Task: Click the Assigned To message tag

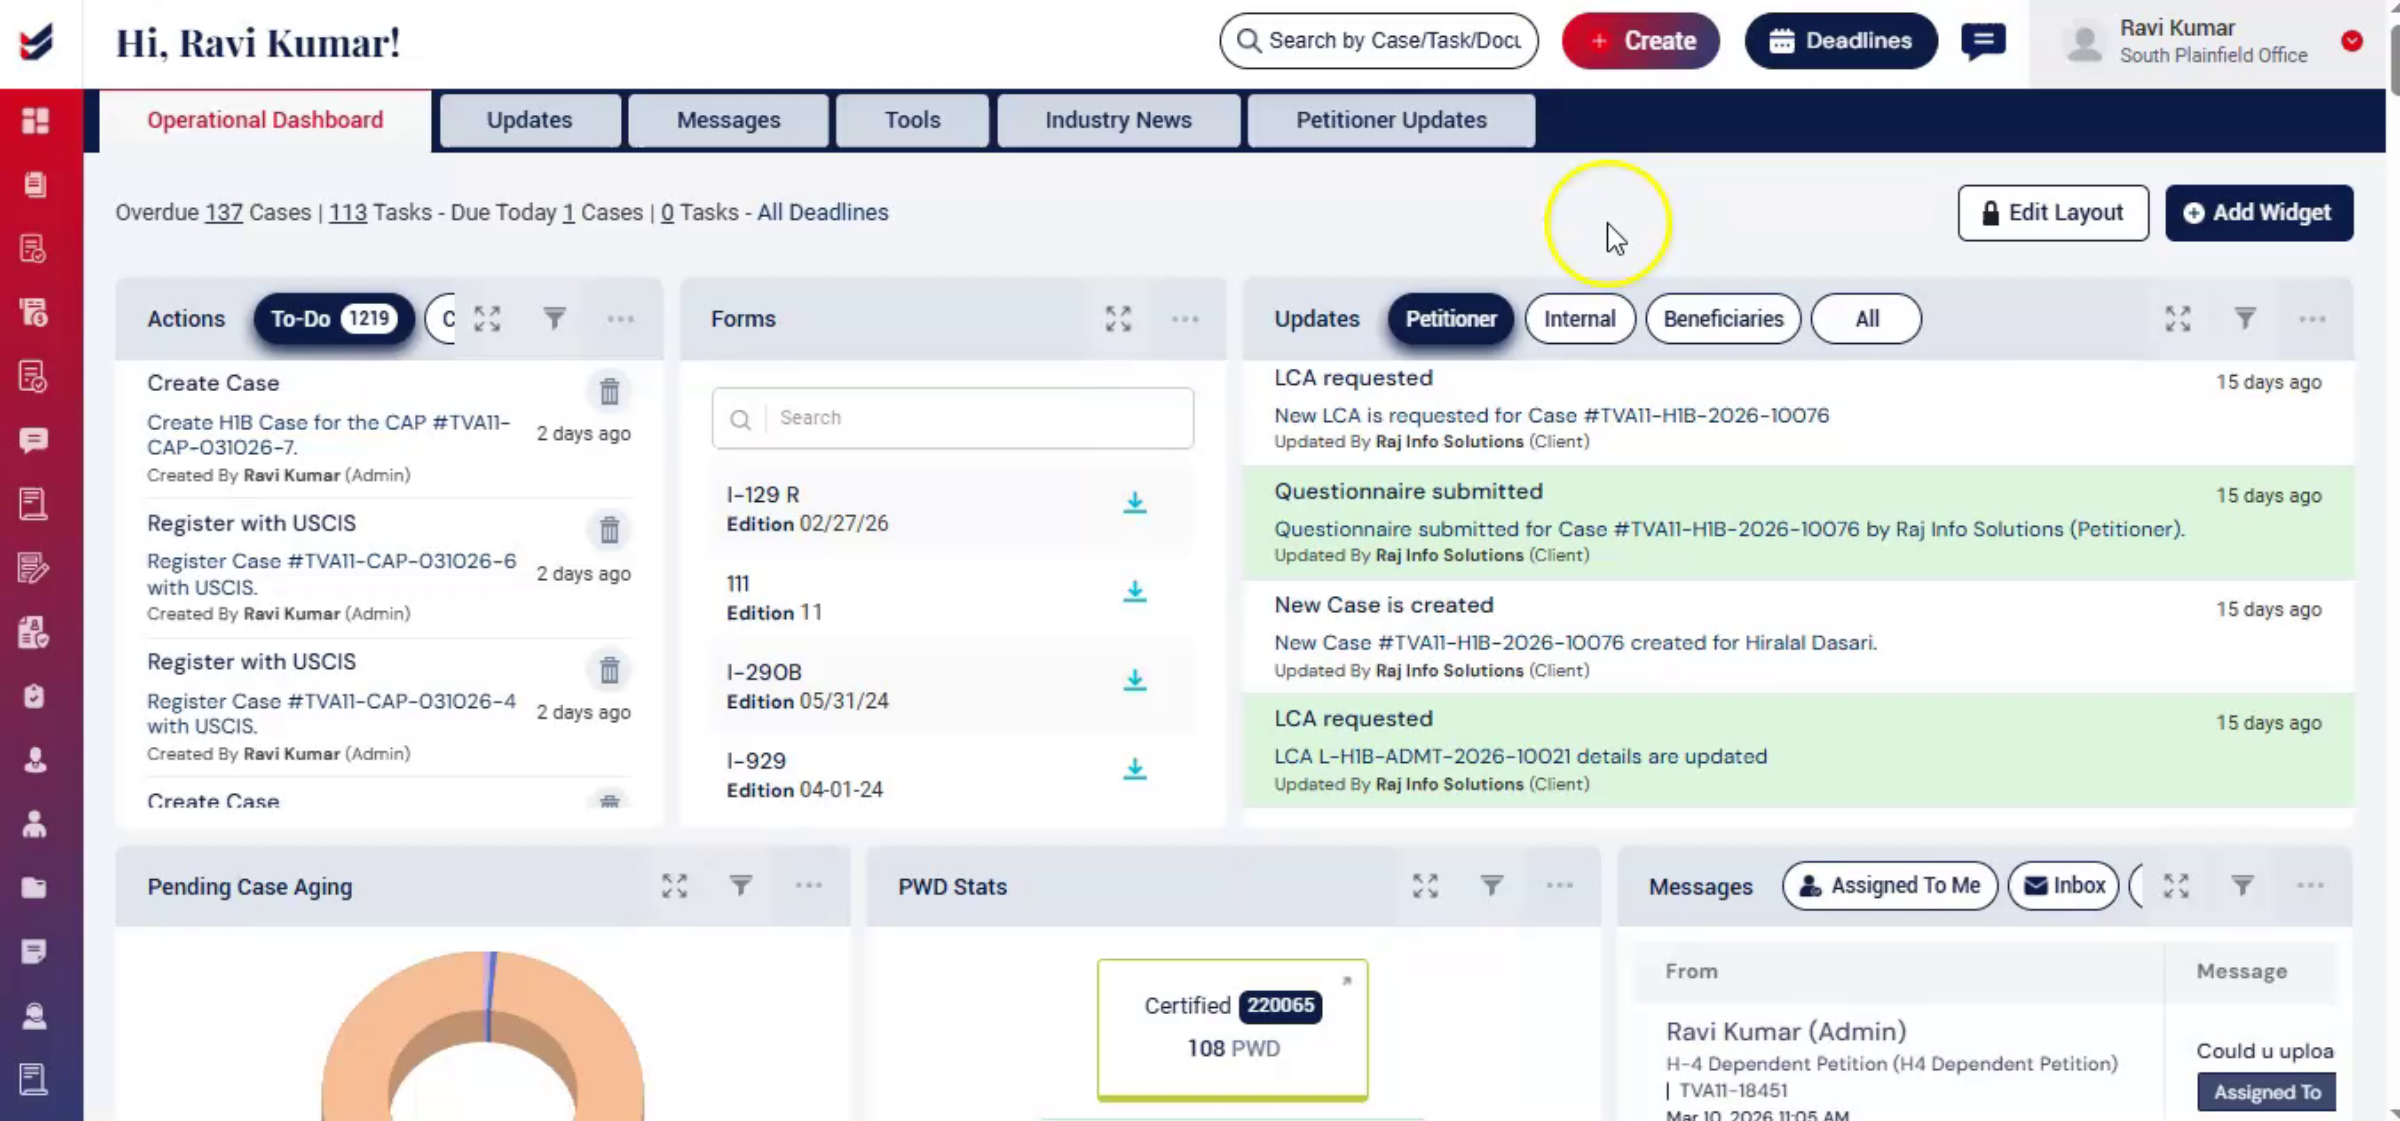Action: [x=2267, y=1092]
